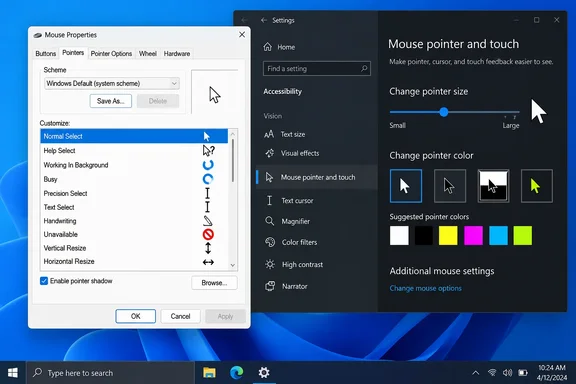Viewport: 576px width, 384px height.
Task: Click the Find a setting field
Action: pyautogui.click(x=317, y=69)
